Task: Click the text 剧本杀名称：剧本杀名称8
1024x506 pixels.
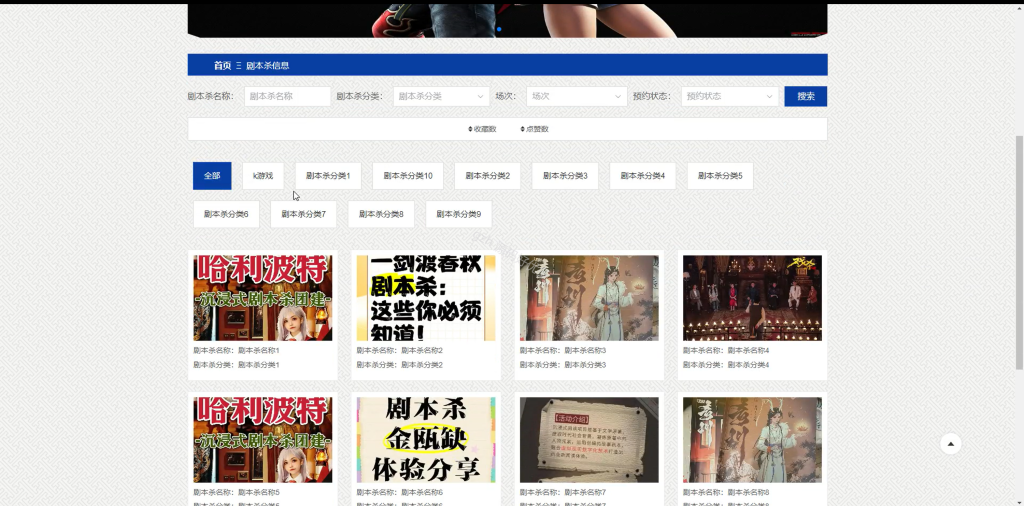Action: tap(726, 492)
